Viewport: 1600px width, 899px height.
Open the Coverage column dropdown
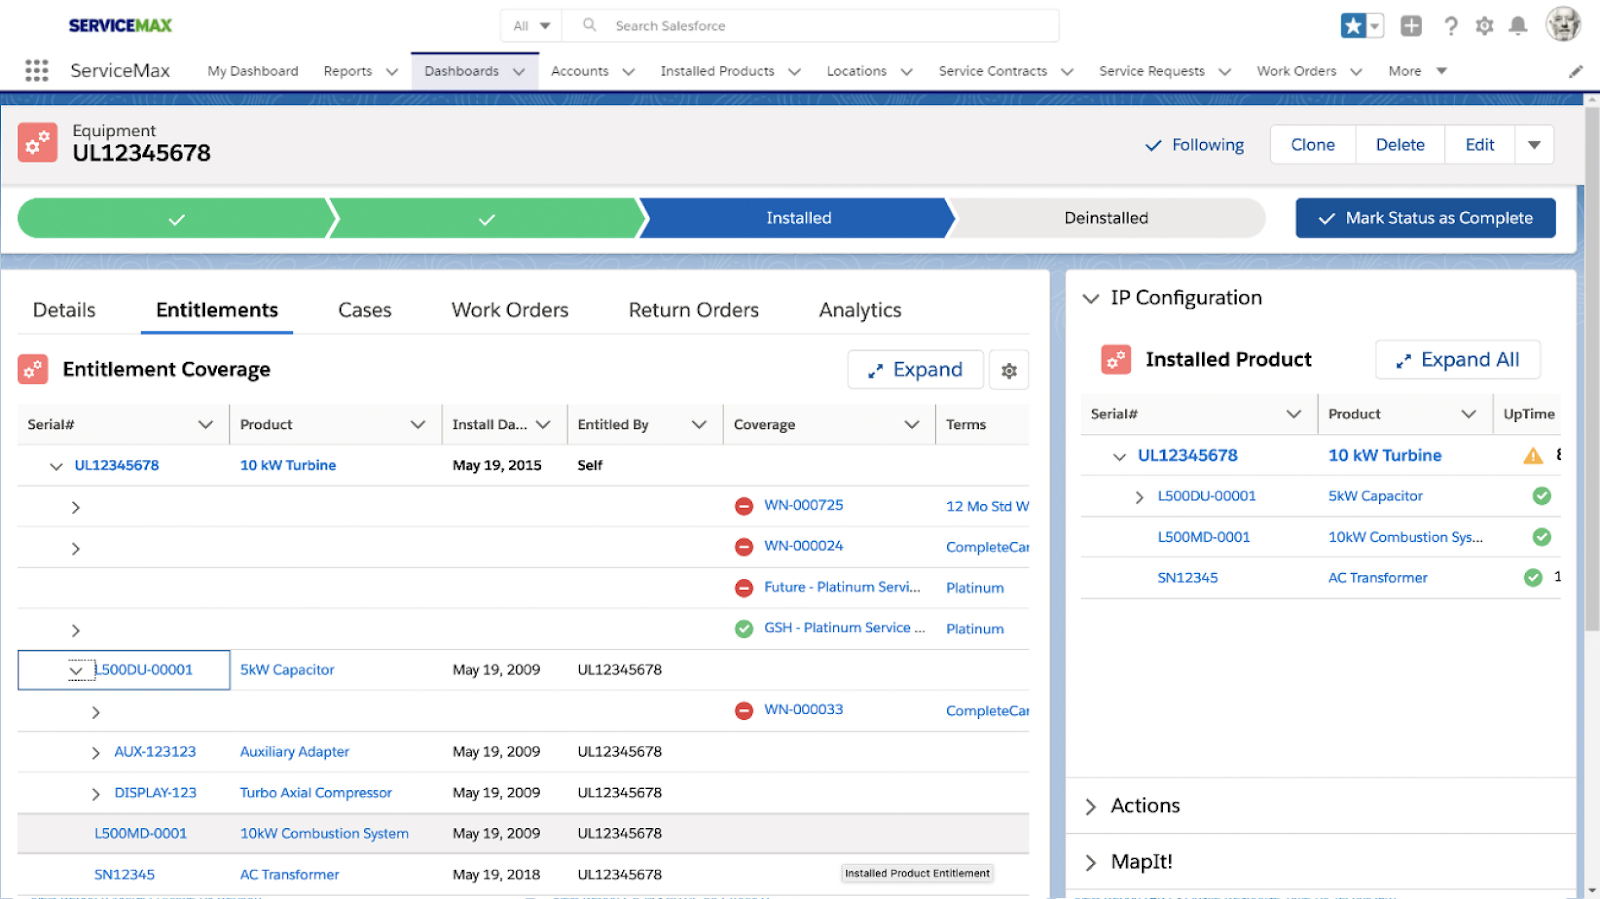click(912, 425)
